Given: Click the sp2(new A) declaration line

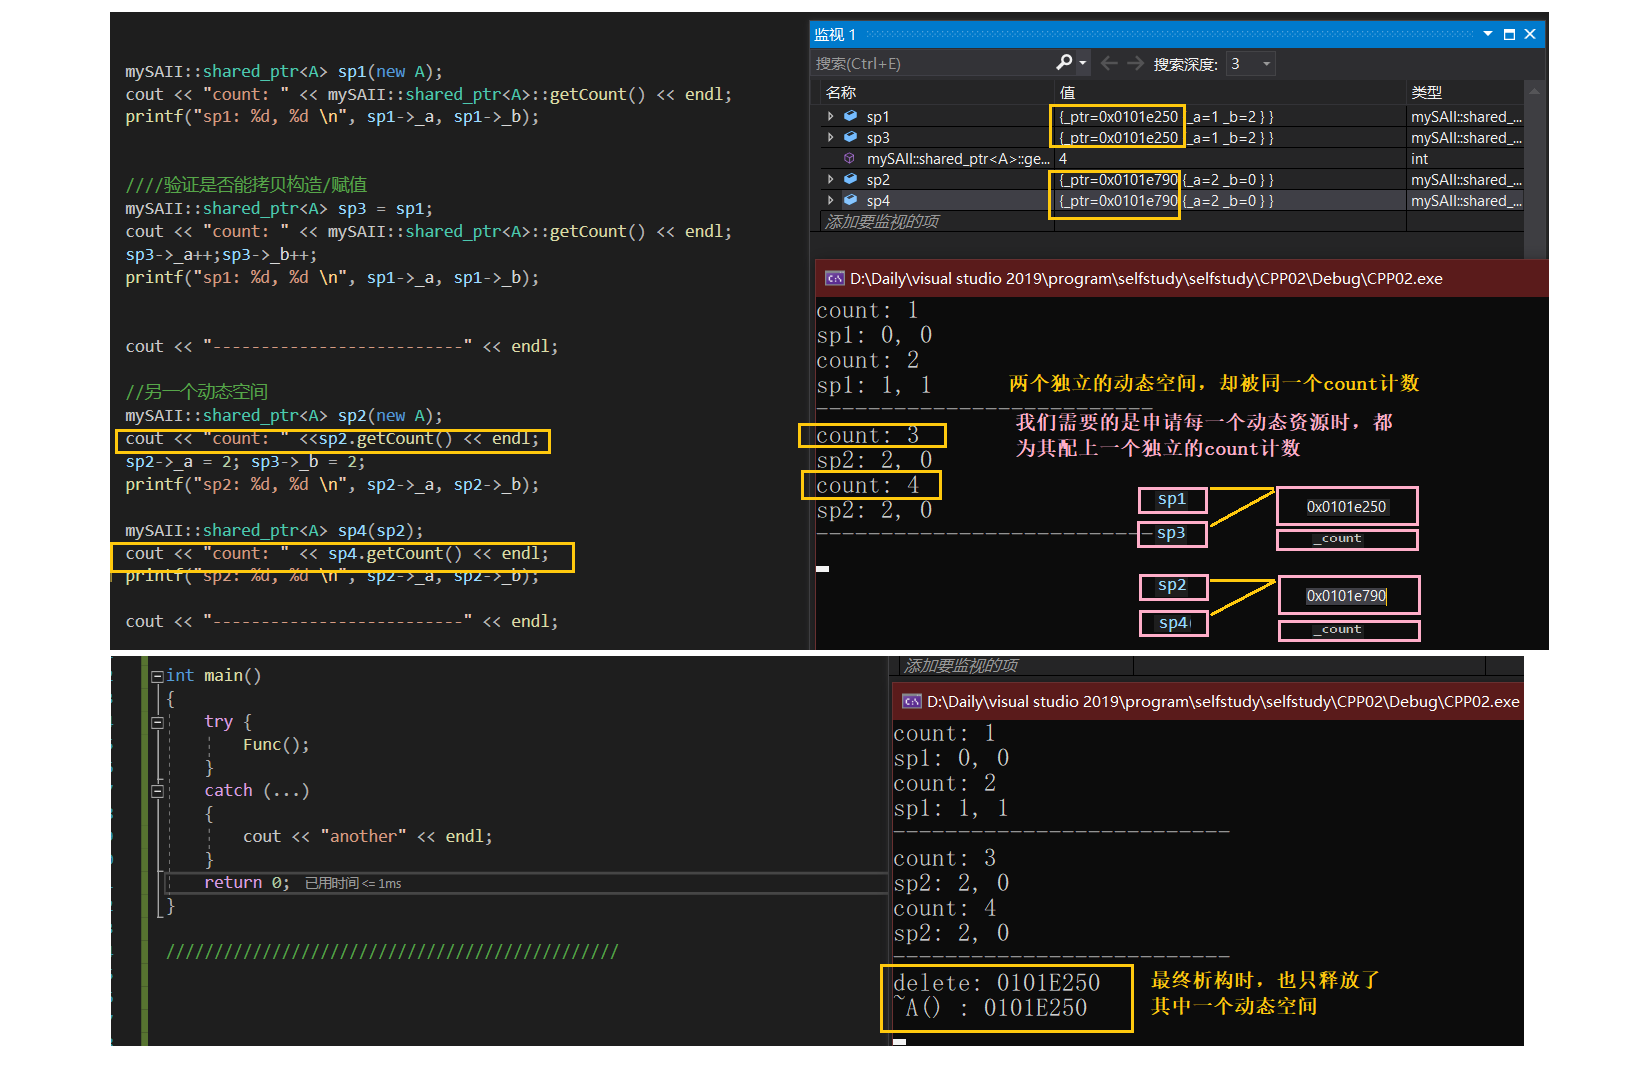Looking at the screenshot, I should (x=284, y=415).
